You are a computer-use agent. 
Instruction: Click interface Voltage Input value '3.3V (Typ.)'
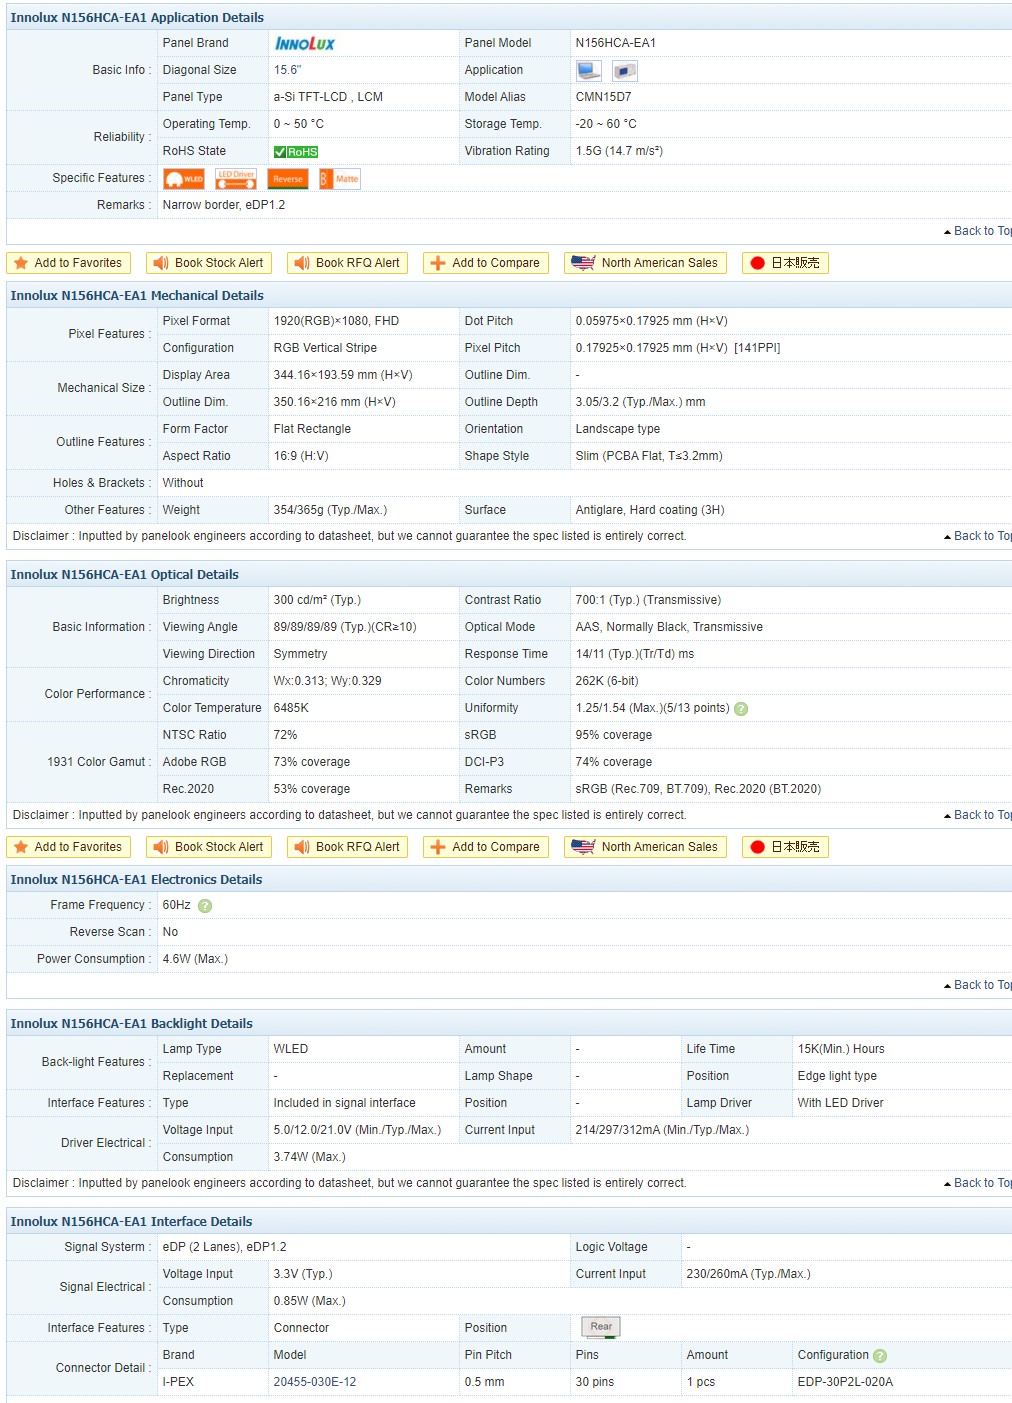coord(303,1274)
